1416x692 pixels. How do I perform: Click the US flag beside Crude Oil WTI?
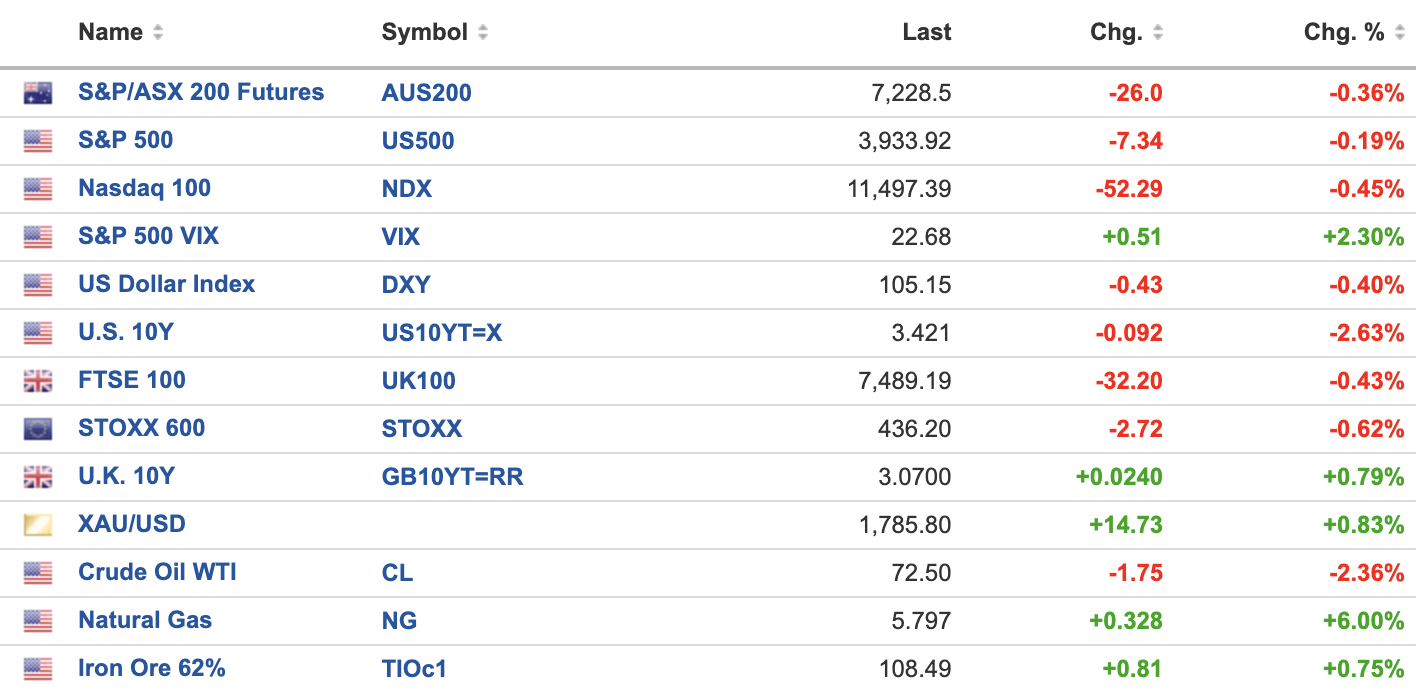(x=38, y=573)
